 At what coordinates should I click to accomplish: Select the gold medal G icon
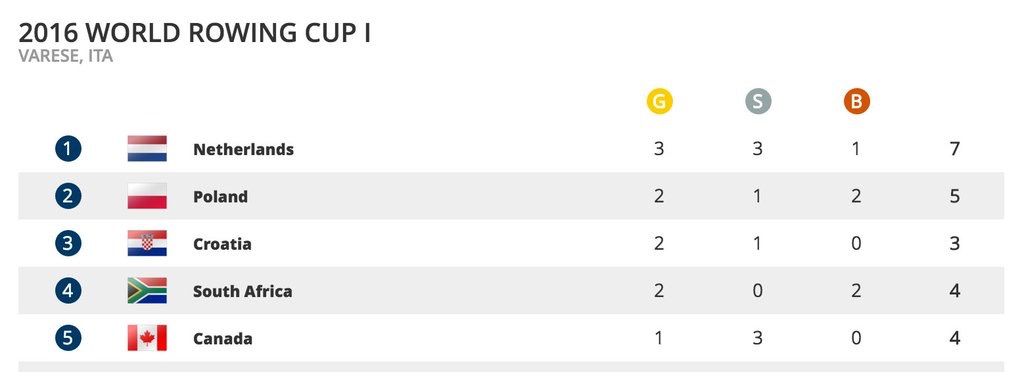point(660,102)
